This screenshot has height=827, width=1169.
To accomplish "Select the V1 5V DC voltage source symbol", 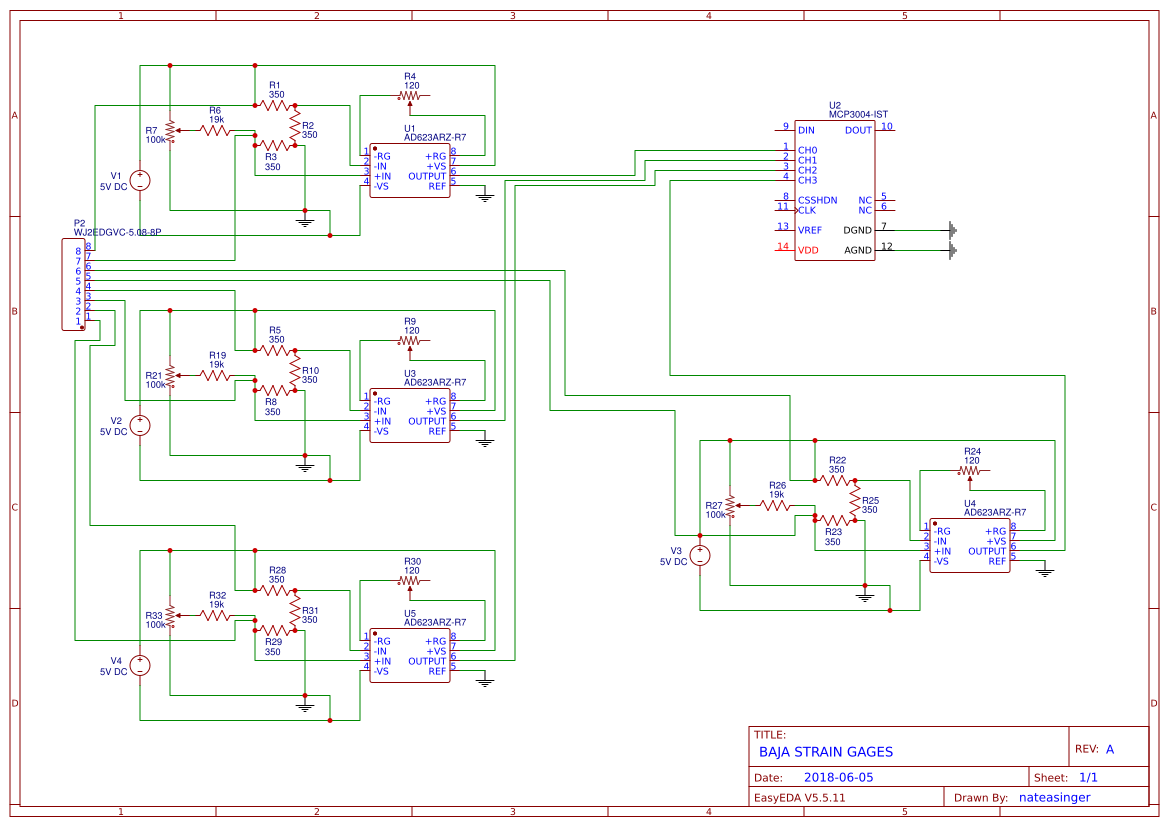I will pyautogui.click(x=139, y=180).
